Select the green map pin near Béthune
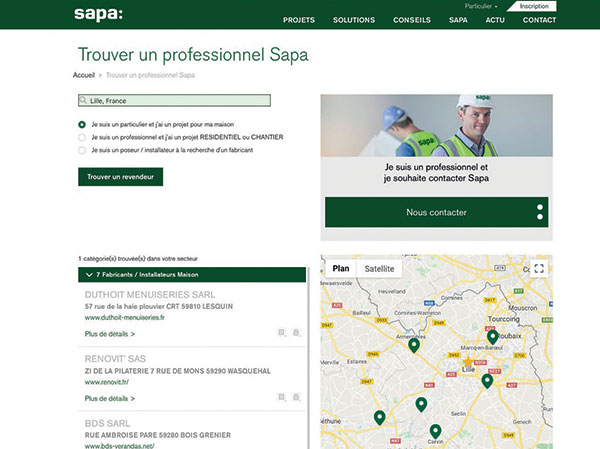The width and height of the screenshot is (600, 449). click(379, 417)
